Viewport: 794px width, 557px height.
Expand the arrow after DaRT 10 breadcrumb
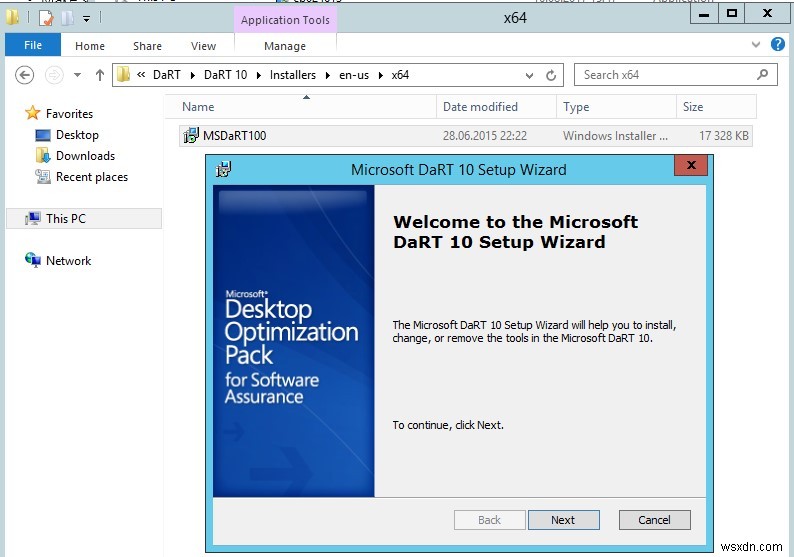coord(259,75)
